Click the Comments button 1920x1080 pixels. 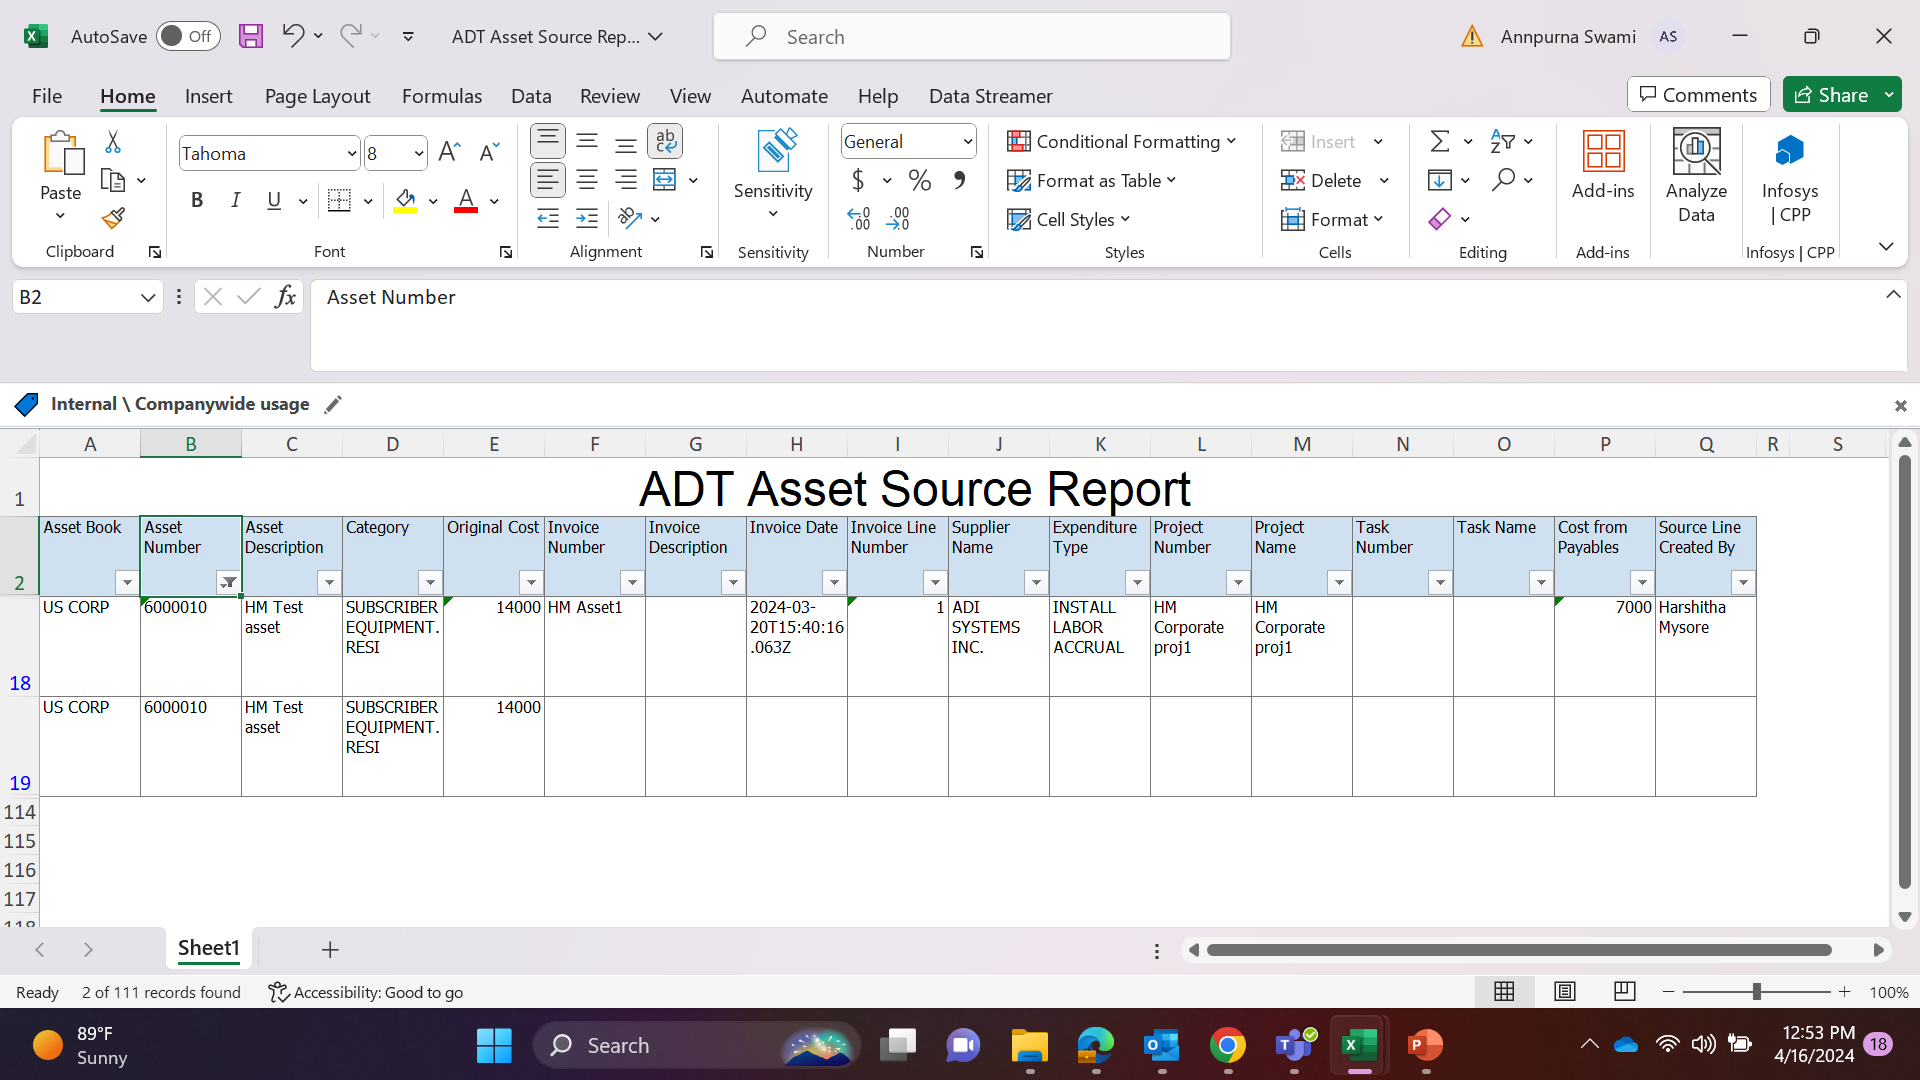point(1698,94)
